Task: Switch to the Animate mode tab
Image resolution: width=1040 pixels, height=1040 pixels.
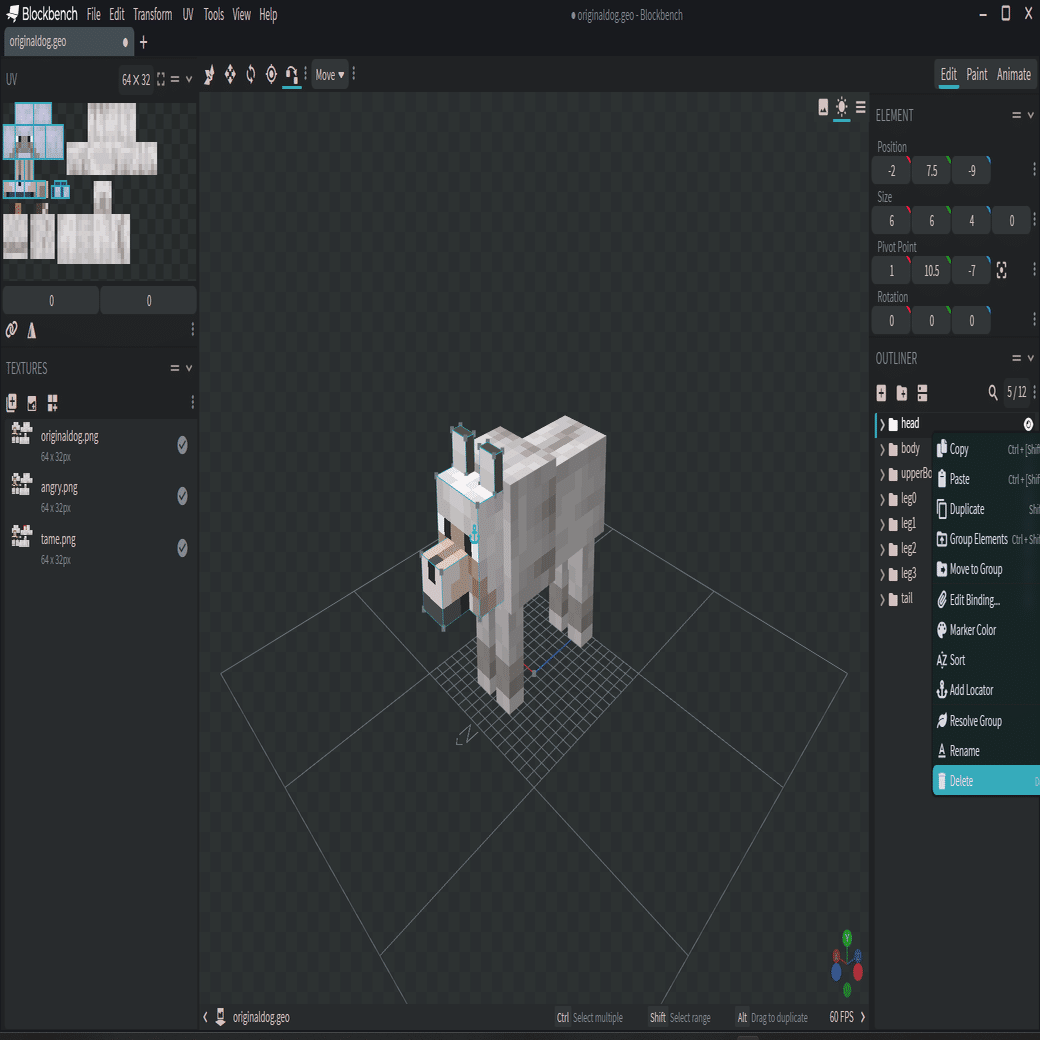Action: pos(1013,74)
